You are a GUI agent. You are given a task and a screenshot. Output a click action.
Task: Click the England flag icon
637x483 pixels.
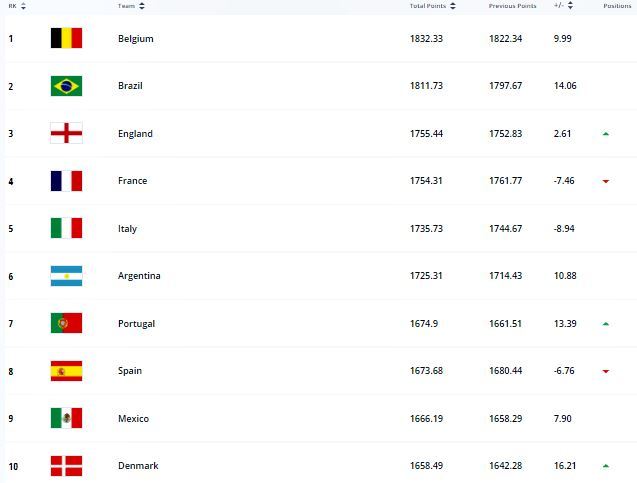coord(66,134)
